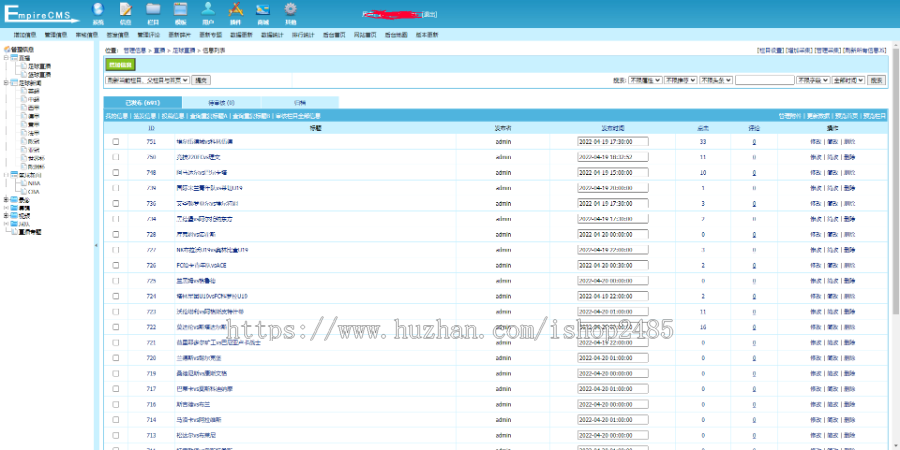Click 管理附件 link above table
This screenshot has width=900, height=450.
tap(789, 116)
